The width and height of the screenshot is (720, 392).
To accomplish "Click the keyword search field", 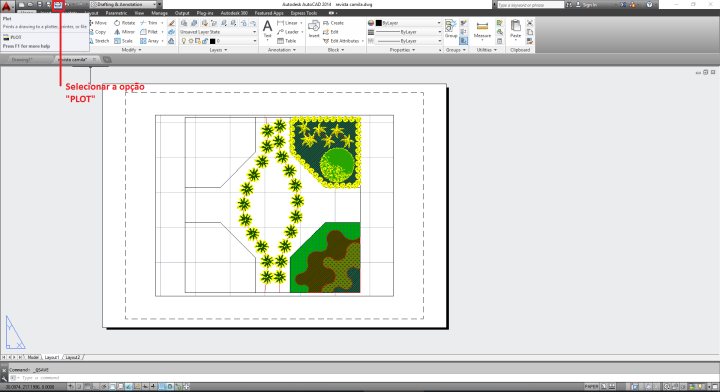I will [x=530, y=5].
